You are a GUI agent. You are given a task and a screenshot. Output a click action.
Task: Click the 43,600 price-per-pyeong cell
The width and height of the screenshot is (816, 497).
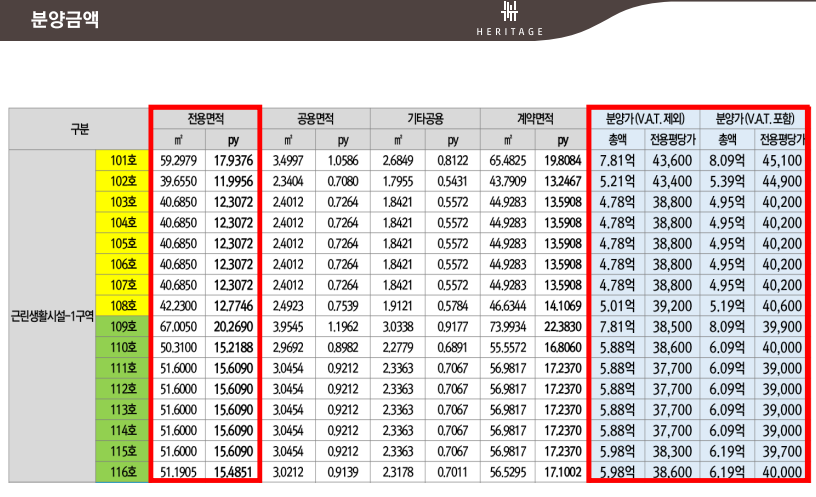(672, 160)
